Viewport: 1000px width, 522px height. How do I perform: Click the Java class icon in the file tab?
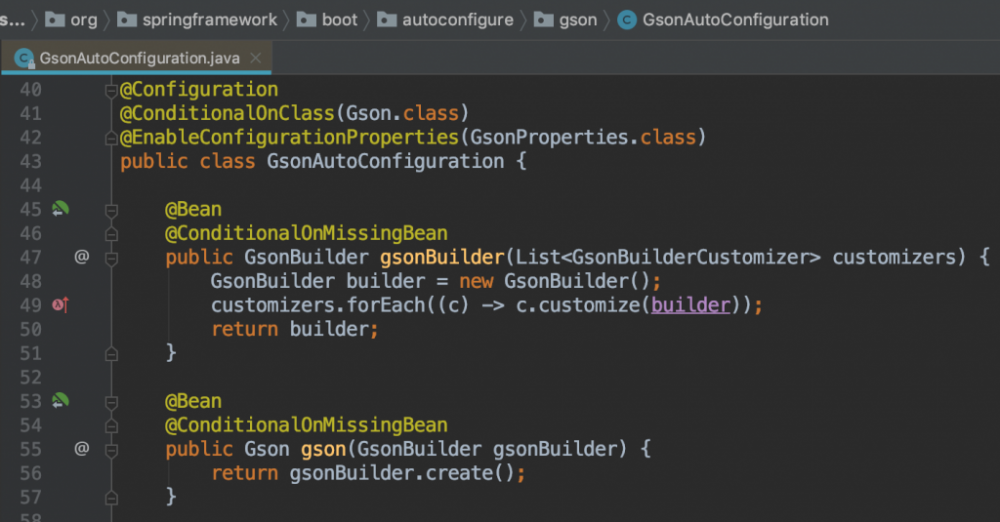pyautogui.click(x=23, y=58)
